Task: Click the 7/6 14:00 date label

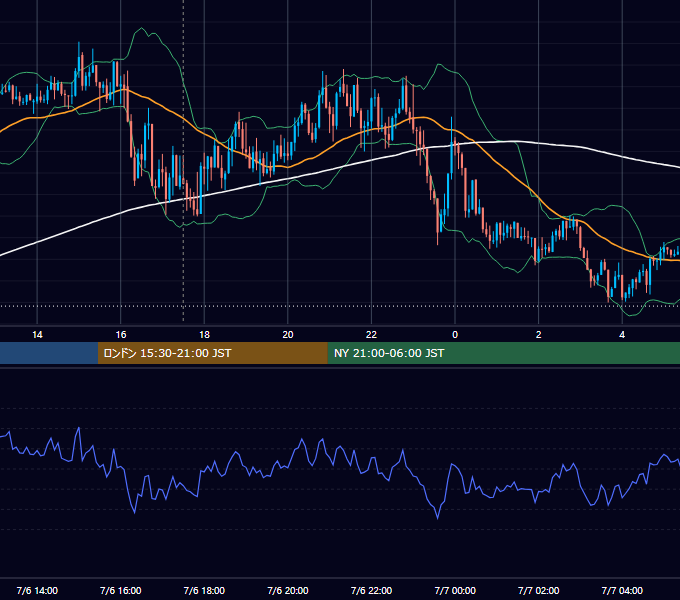Action: [x=37, y=590]
